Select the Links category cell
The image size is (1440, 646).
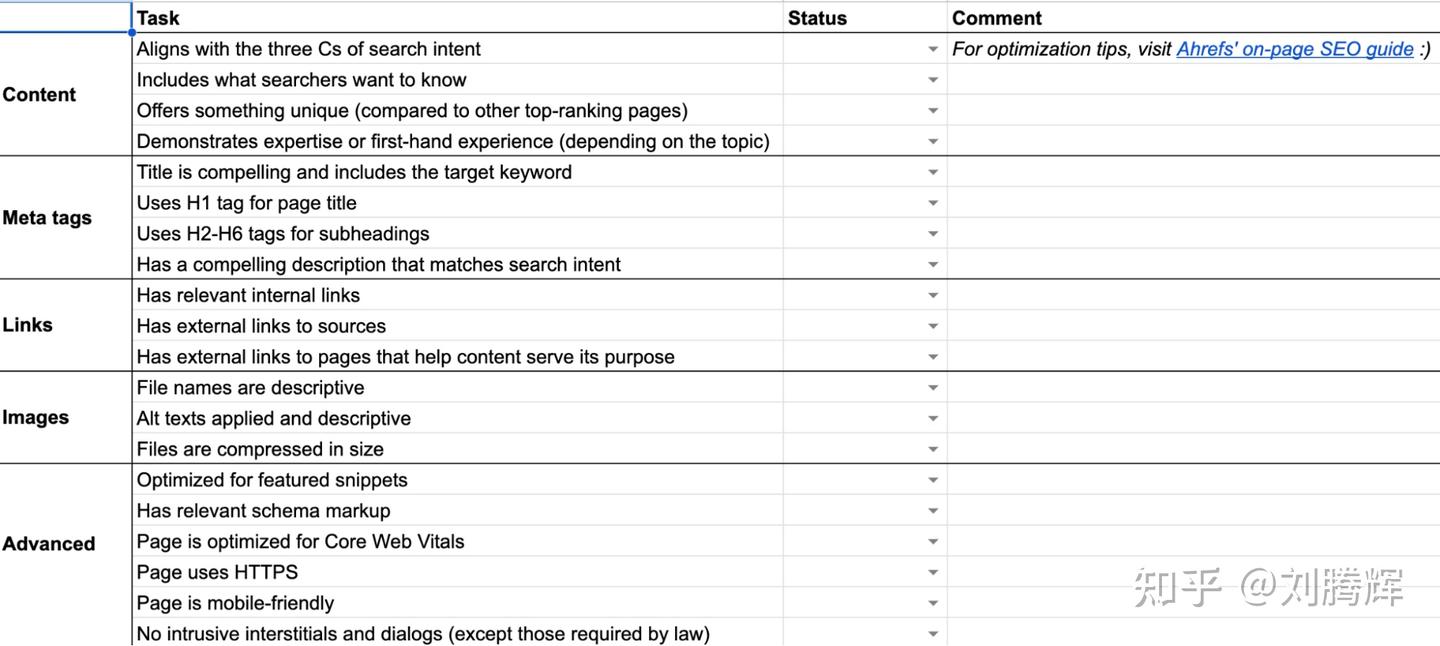(64, 325)
